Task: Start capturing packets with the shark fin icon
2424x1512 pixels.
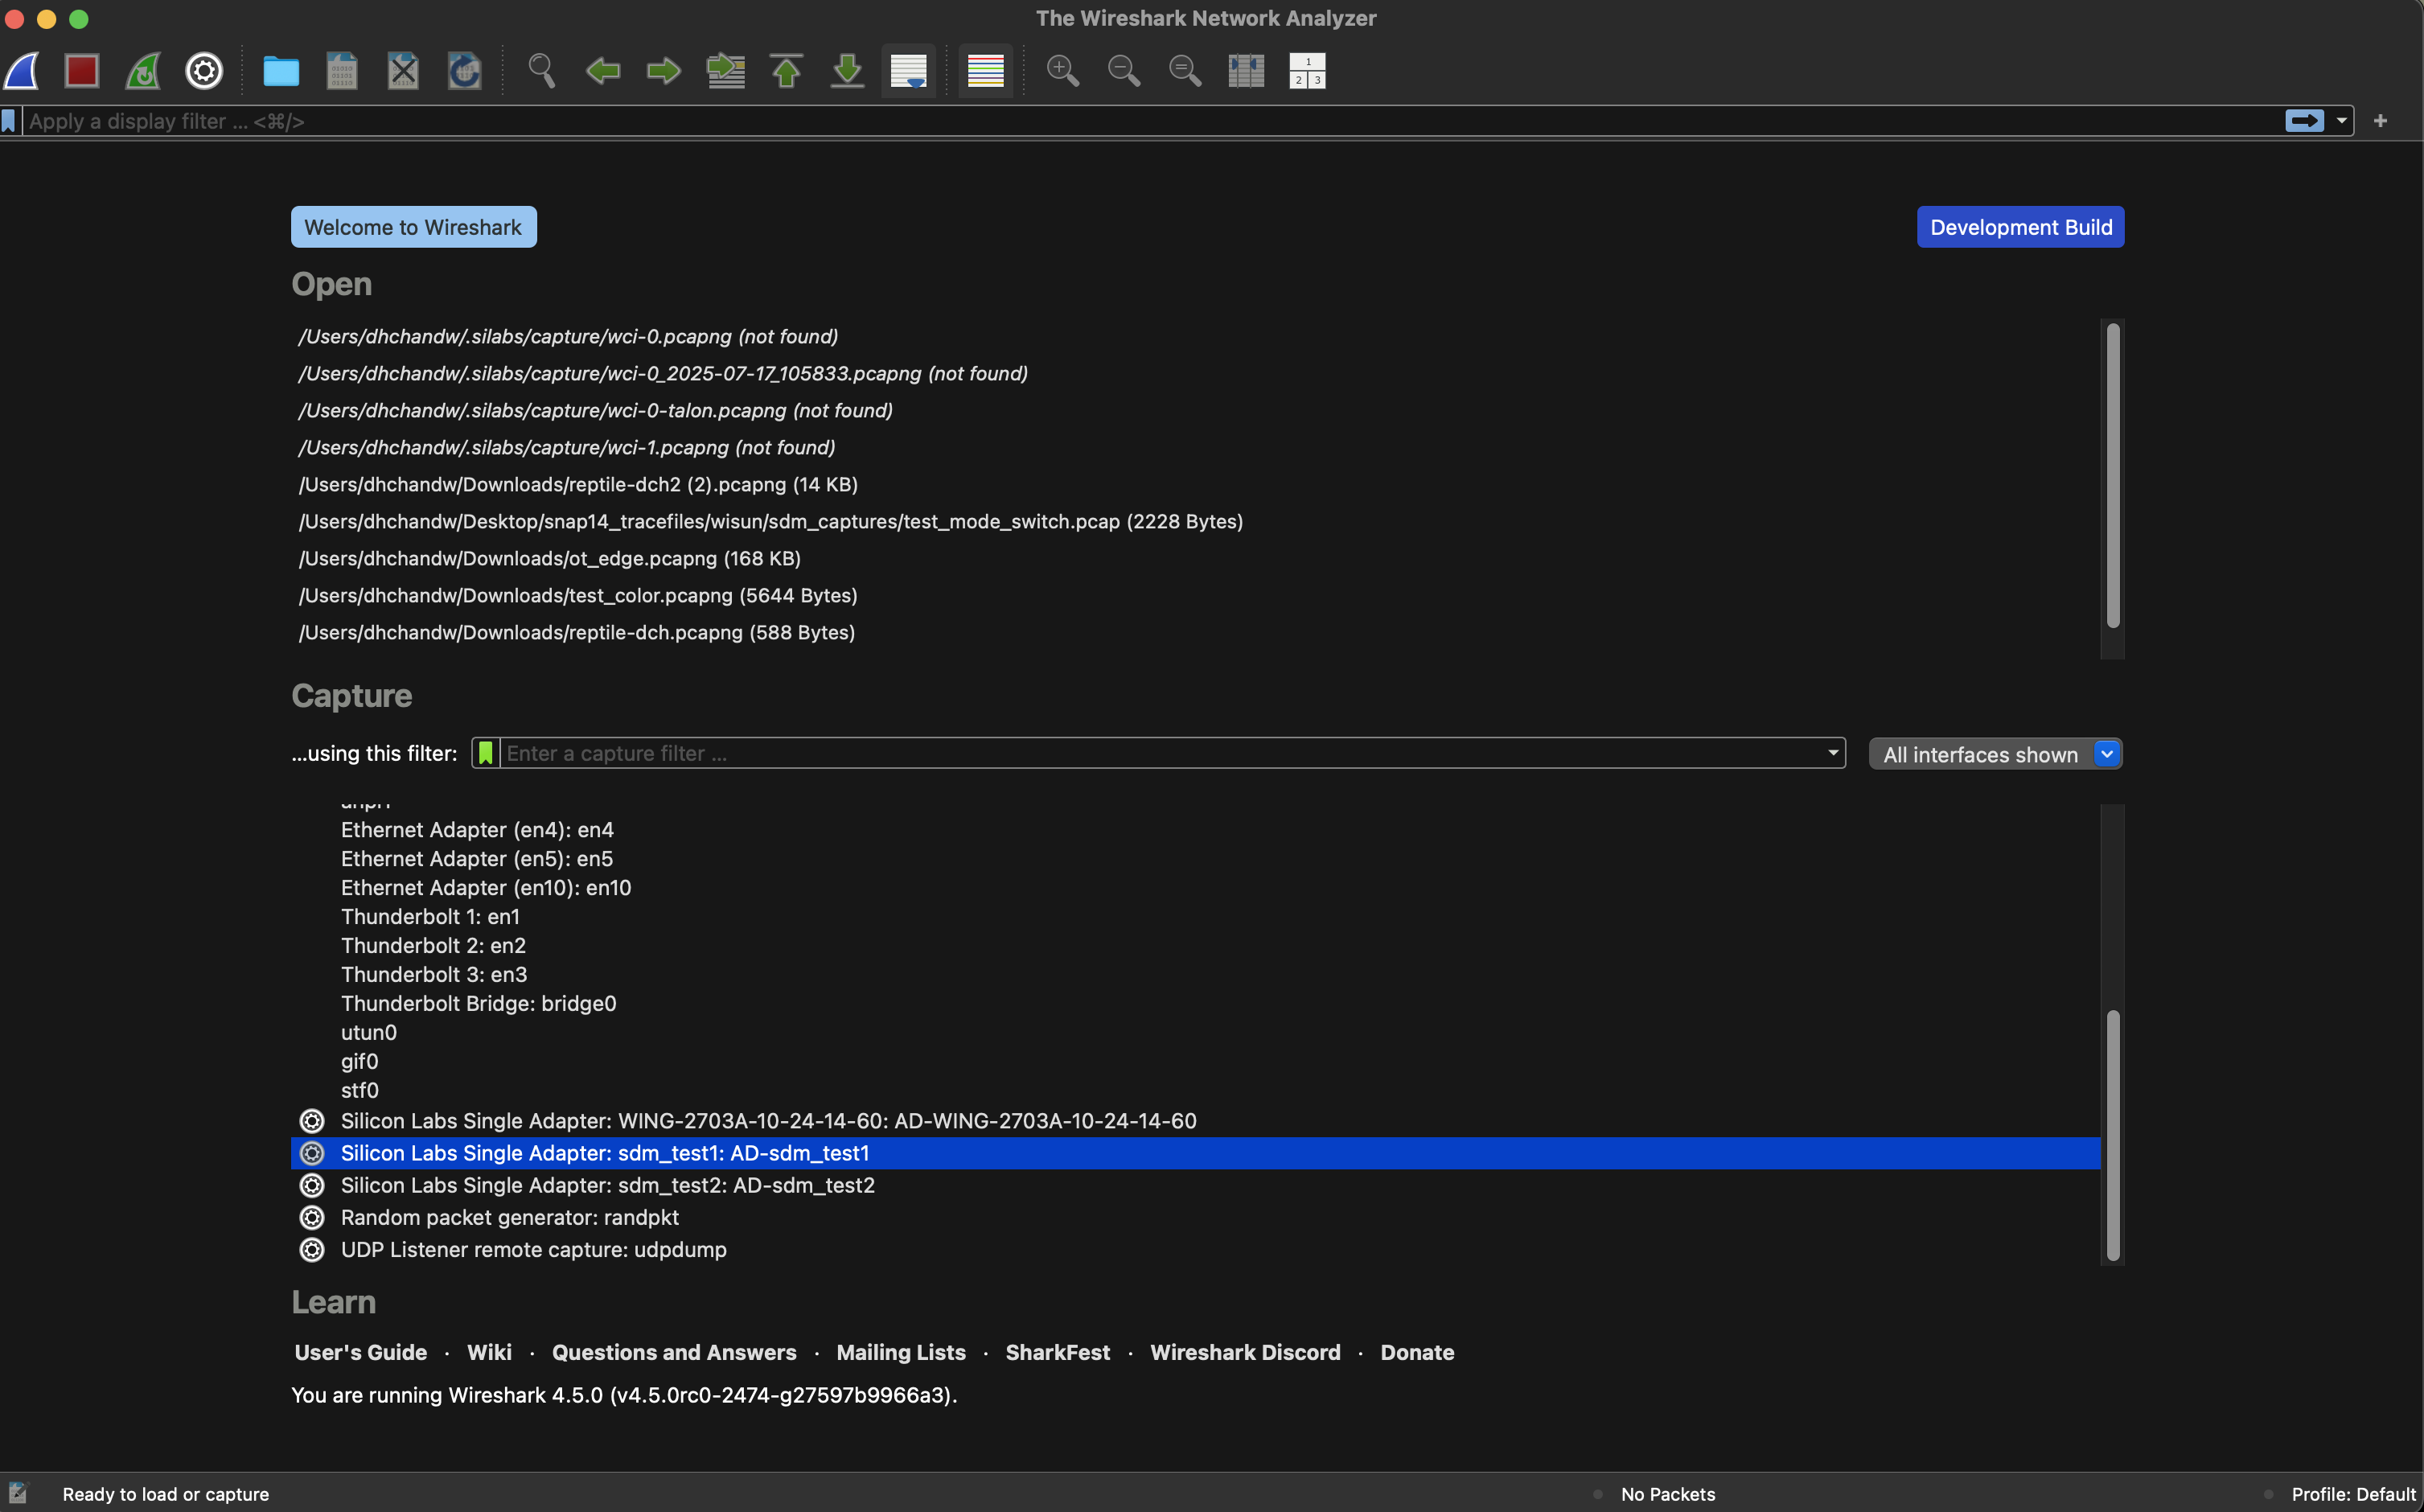Action: 22,71
